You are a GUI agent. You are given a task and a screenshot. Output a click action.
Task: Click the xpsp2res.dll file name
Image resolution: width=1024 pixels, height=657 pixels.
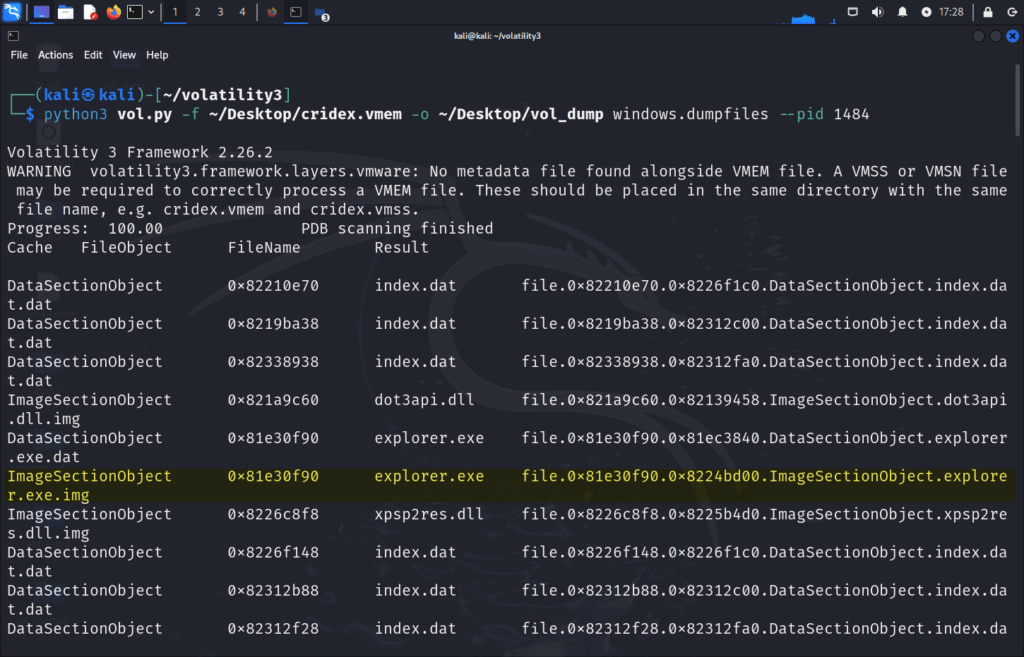tap(429, 514)
